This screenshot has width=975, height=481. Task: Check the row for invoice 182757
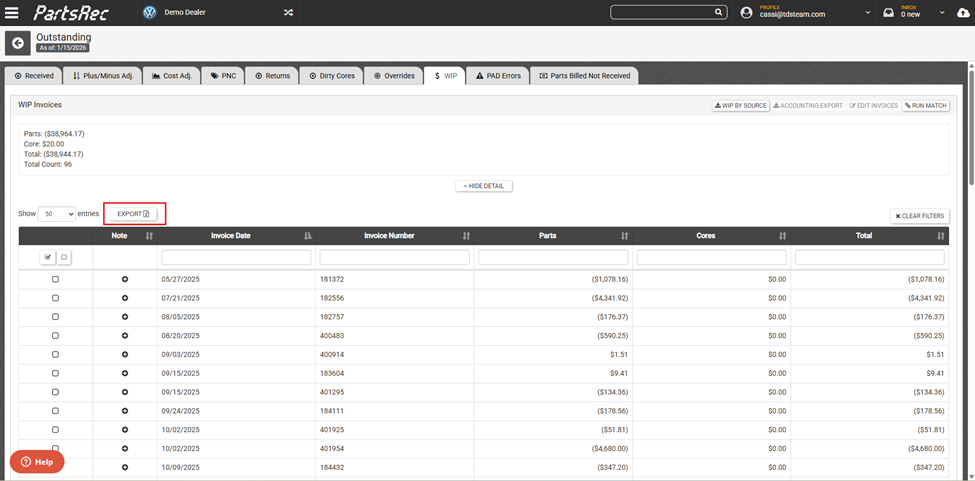[55, 317]
